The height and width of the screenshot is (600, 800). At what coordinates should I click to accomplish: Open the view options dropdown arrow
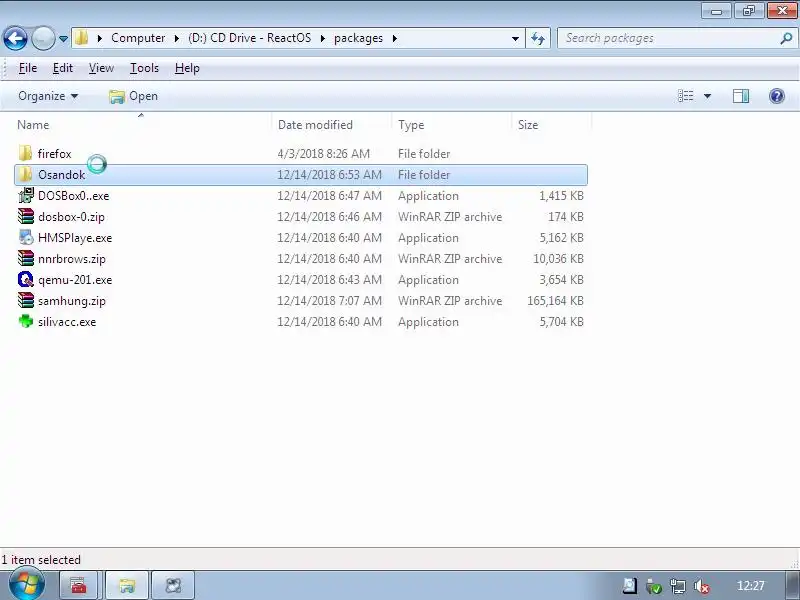[x=707, y=96]
